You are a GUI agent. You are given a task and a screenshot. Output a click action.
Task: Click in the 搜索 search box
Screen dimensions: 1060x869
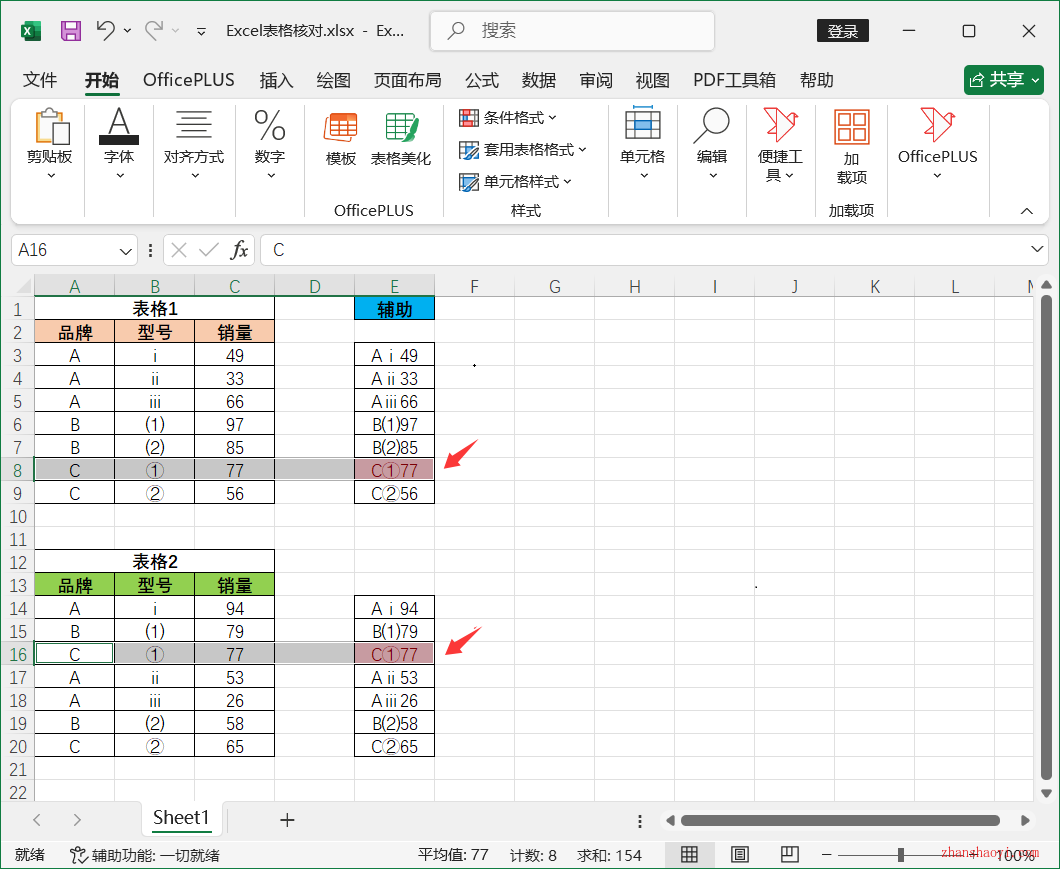point(572,30)
